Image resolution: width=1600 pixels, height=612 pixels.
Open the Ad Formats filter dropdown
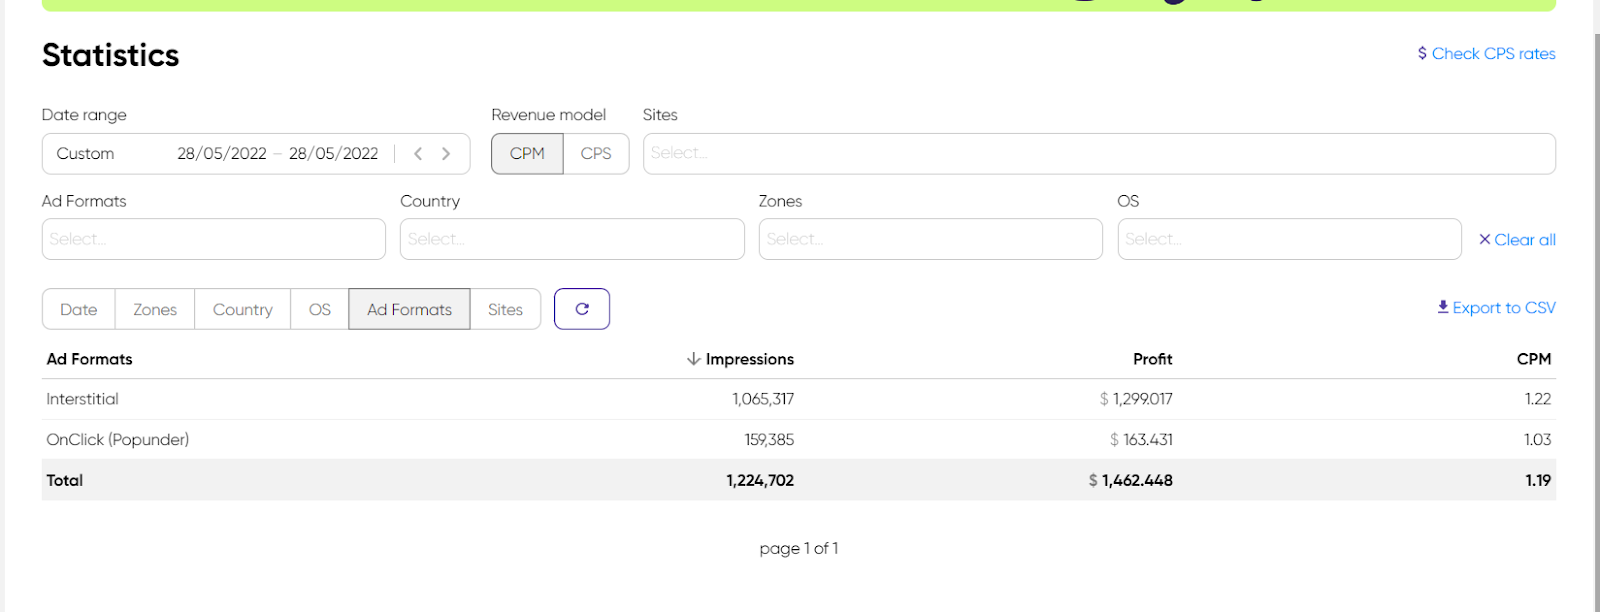point(213,240)
